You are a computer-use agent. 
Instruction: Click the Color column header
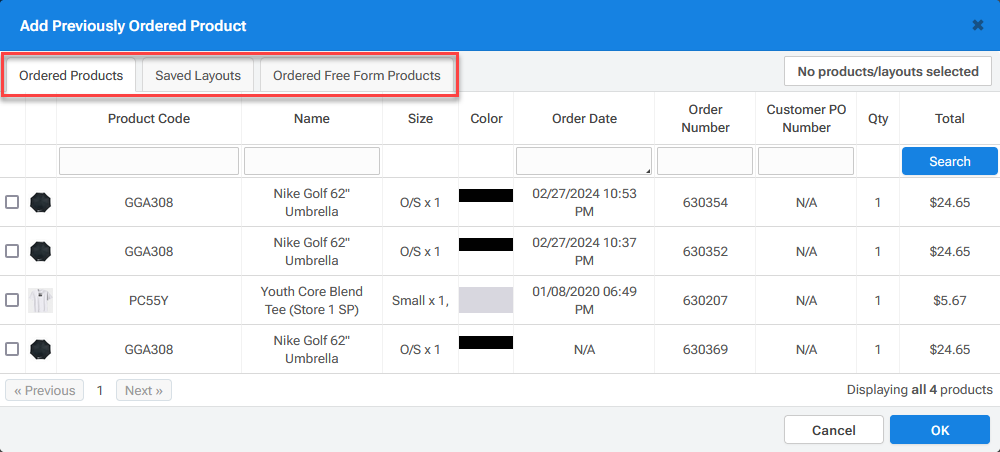point(486,119)
